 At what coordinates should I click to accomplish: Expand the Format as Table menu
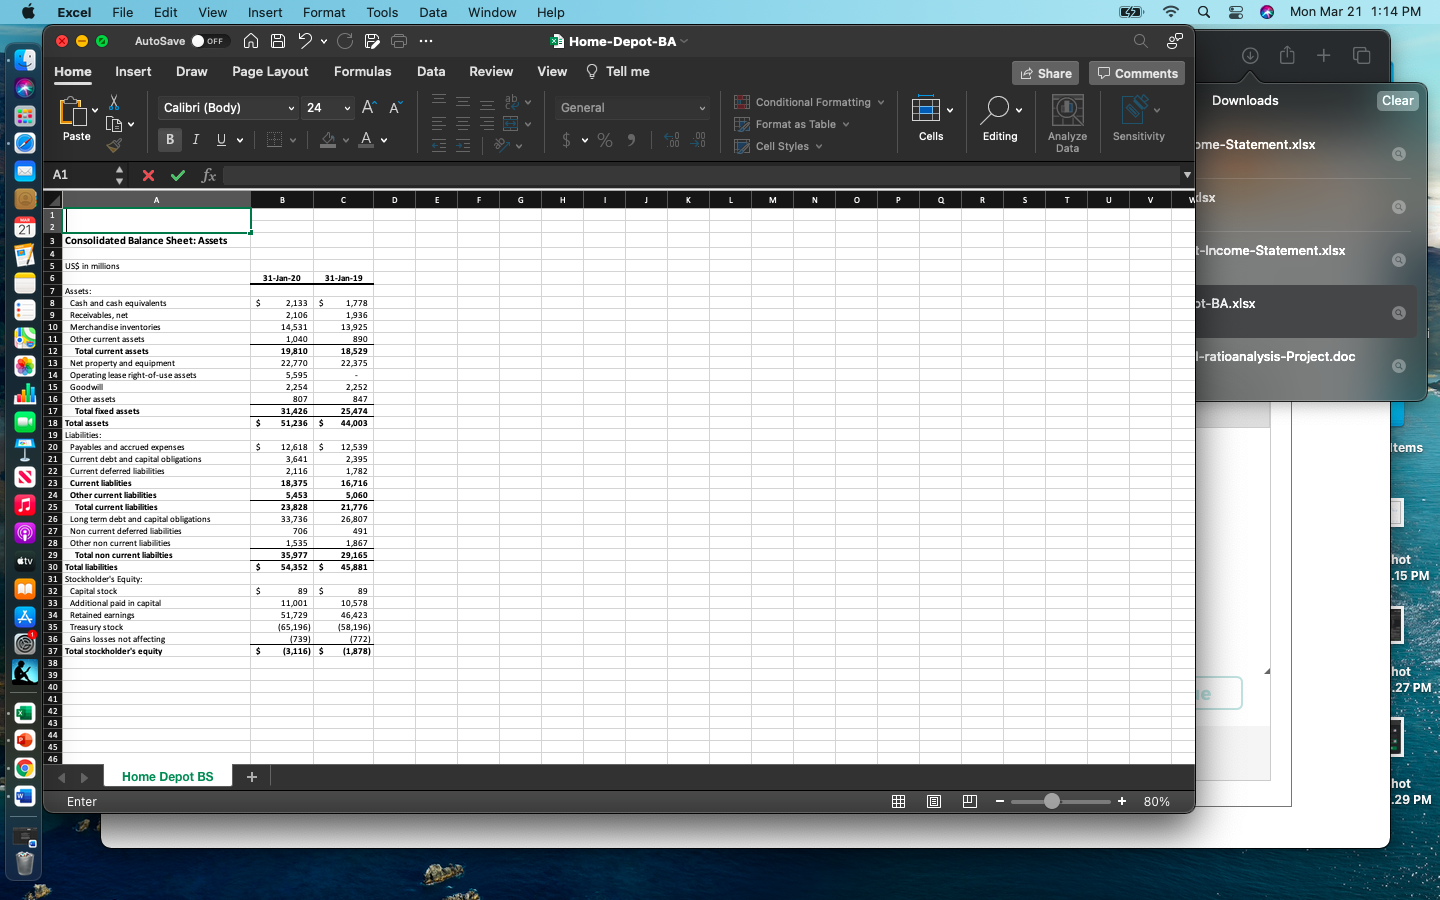click(796, 124)
